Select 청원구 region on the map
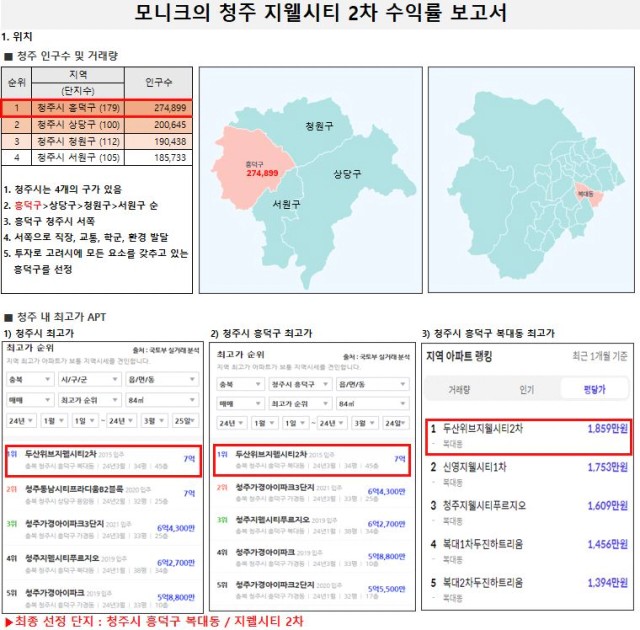 [x=319, y=126]
